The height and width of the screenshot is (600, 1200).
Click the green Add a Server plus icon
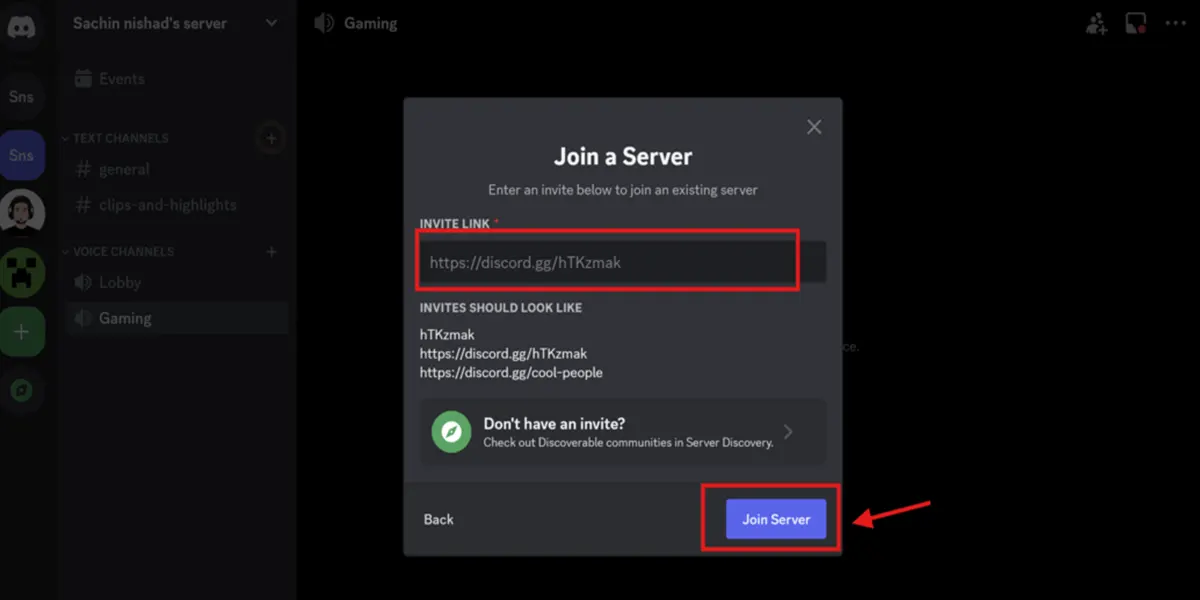21,331
